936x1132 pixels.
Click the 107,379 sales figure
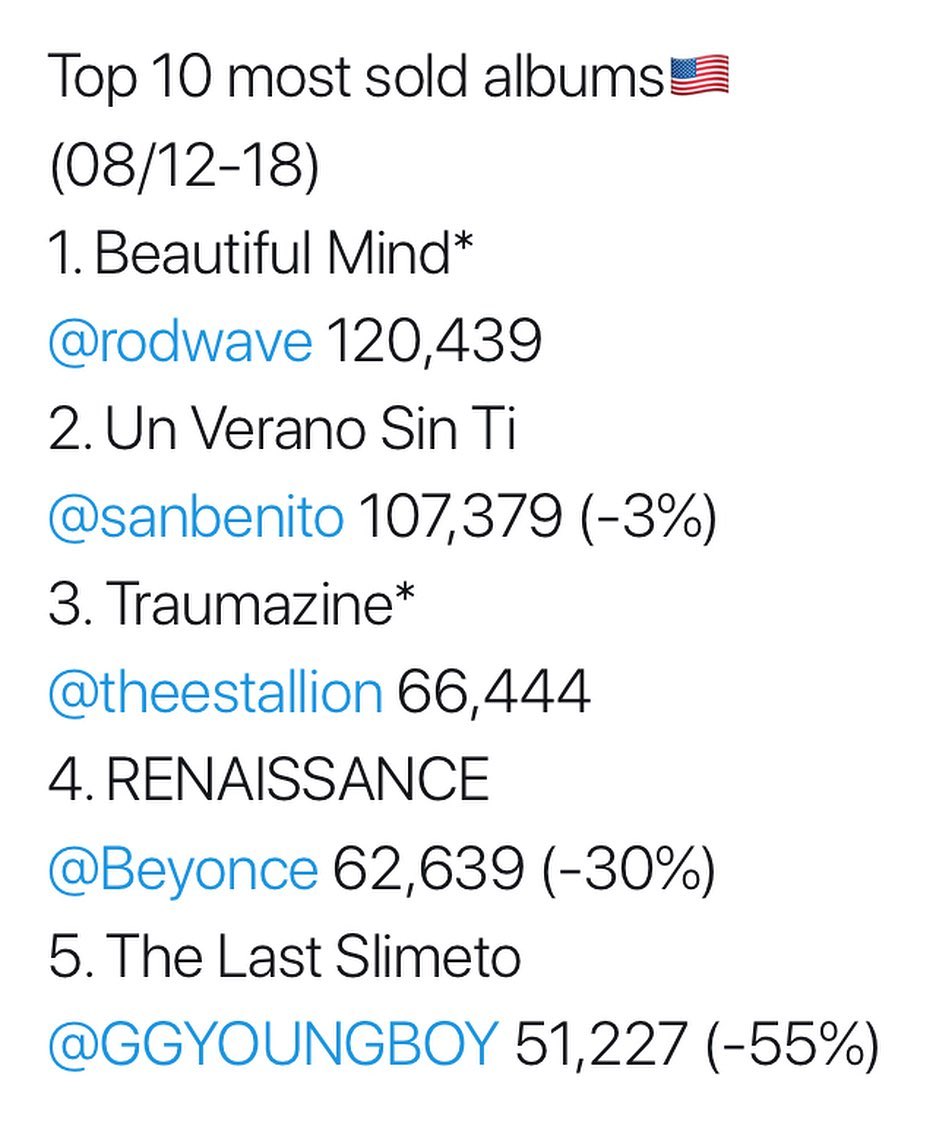click(x=459, y=519)
